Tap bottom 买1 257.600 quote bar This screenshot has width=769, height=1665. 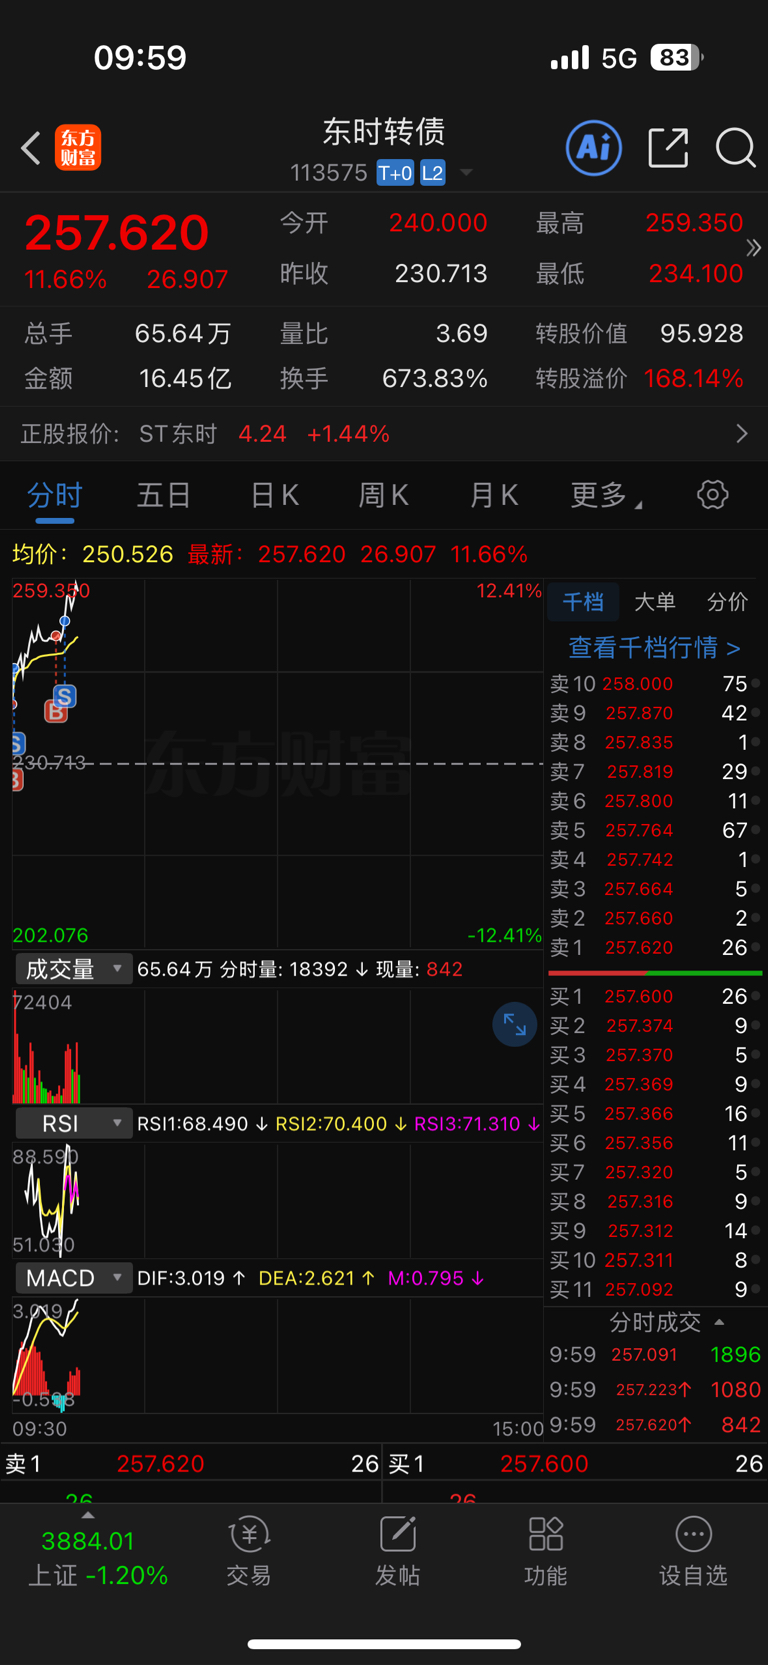pos(576,1463)
